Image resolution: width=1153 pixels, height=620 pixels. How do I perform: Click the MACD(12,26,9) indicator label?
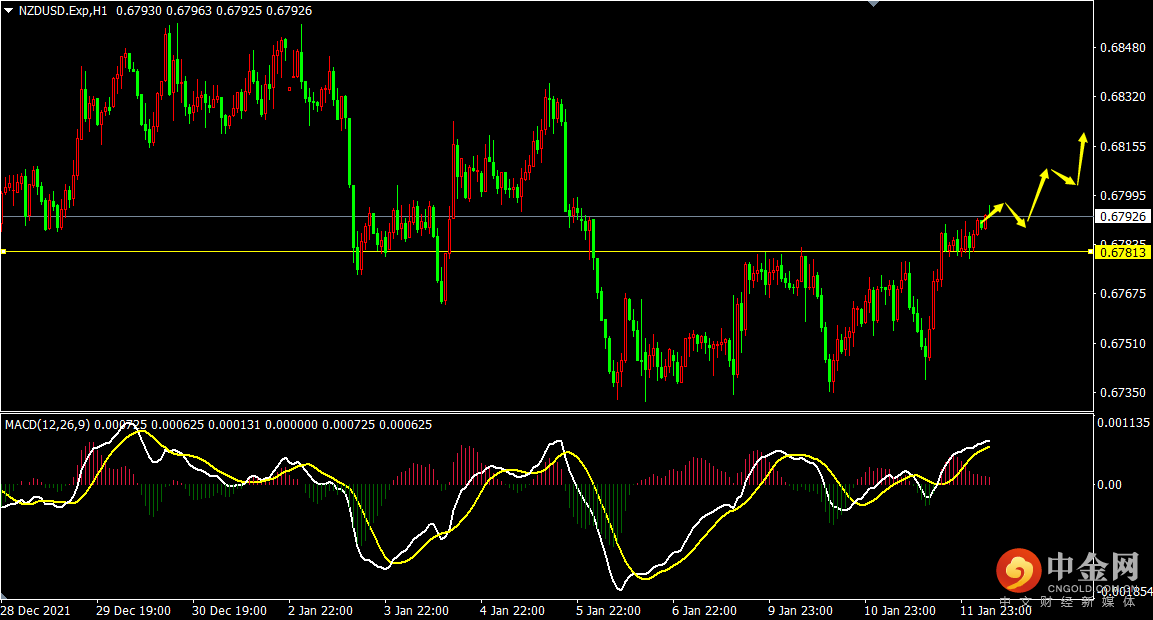[47, 425]
